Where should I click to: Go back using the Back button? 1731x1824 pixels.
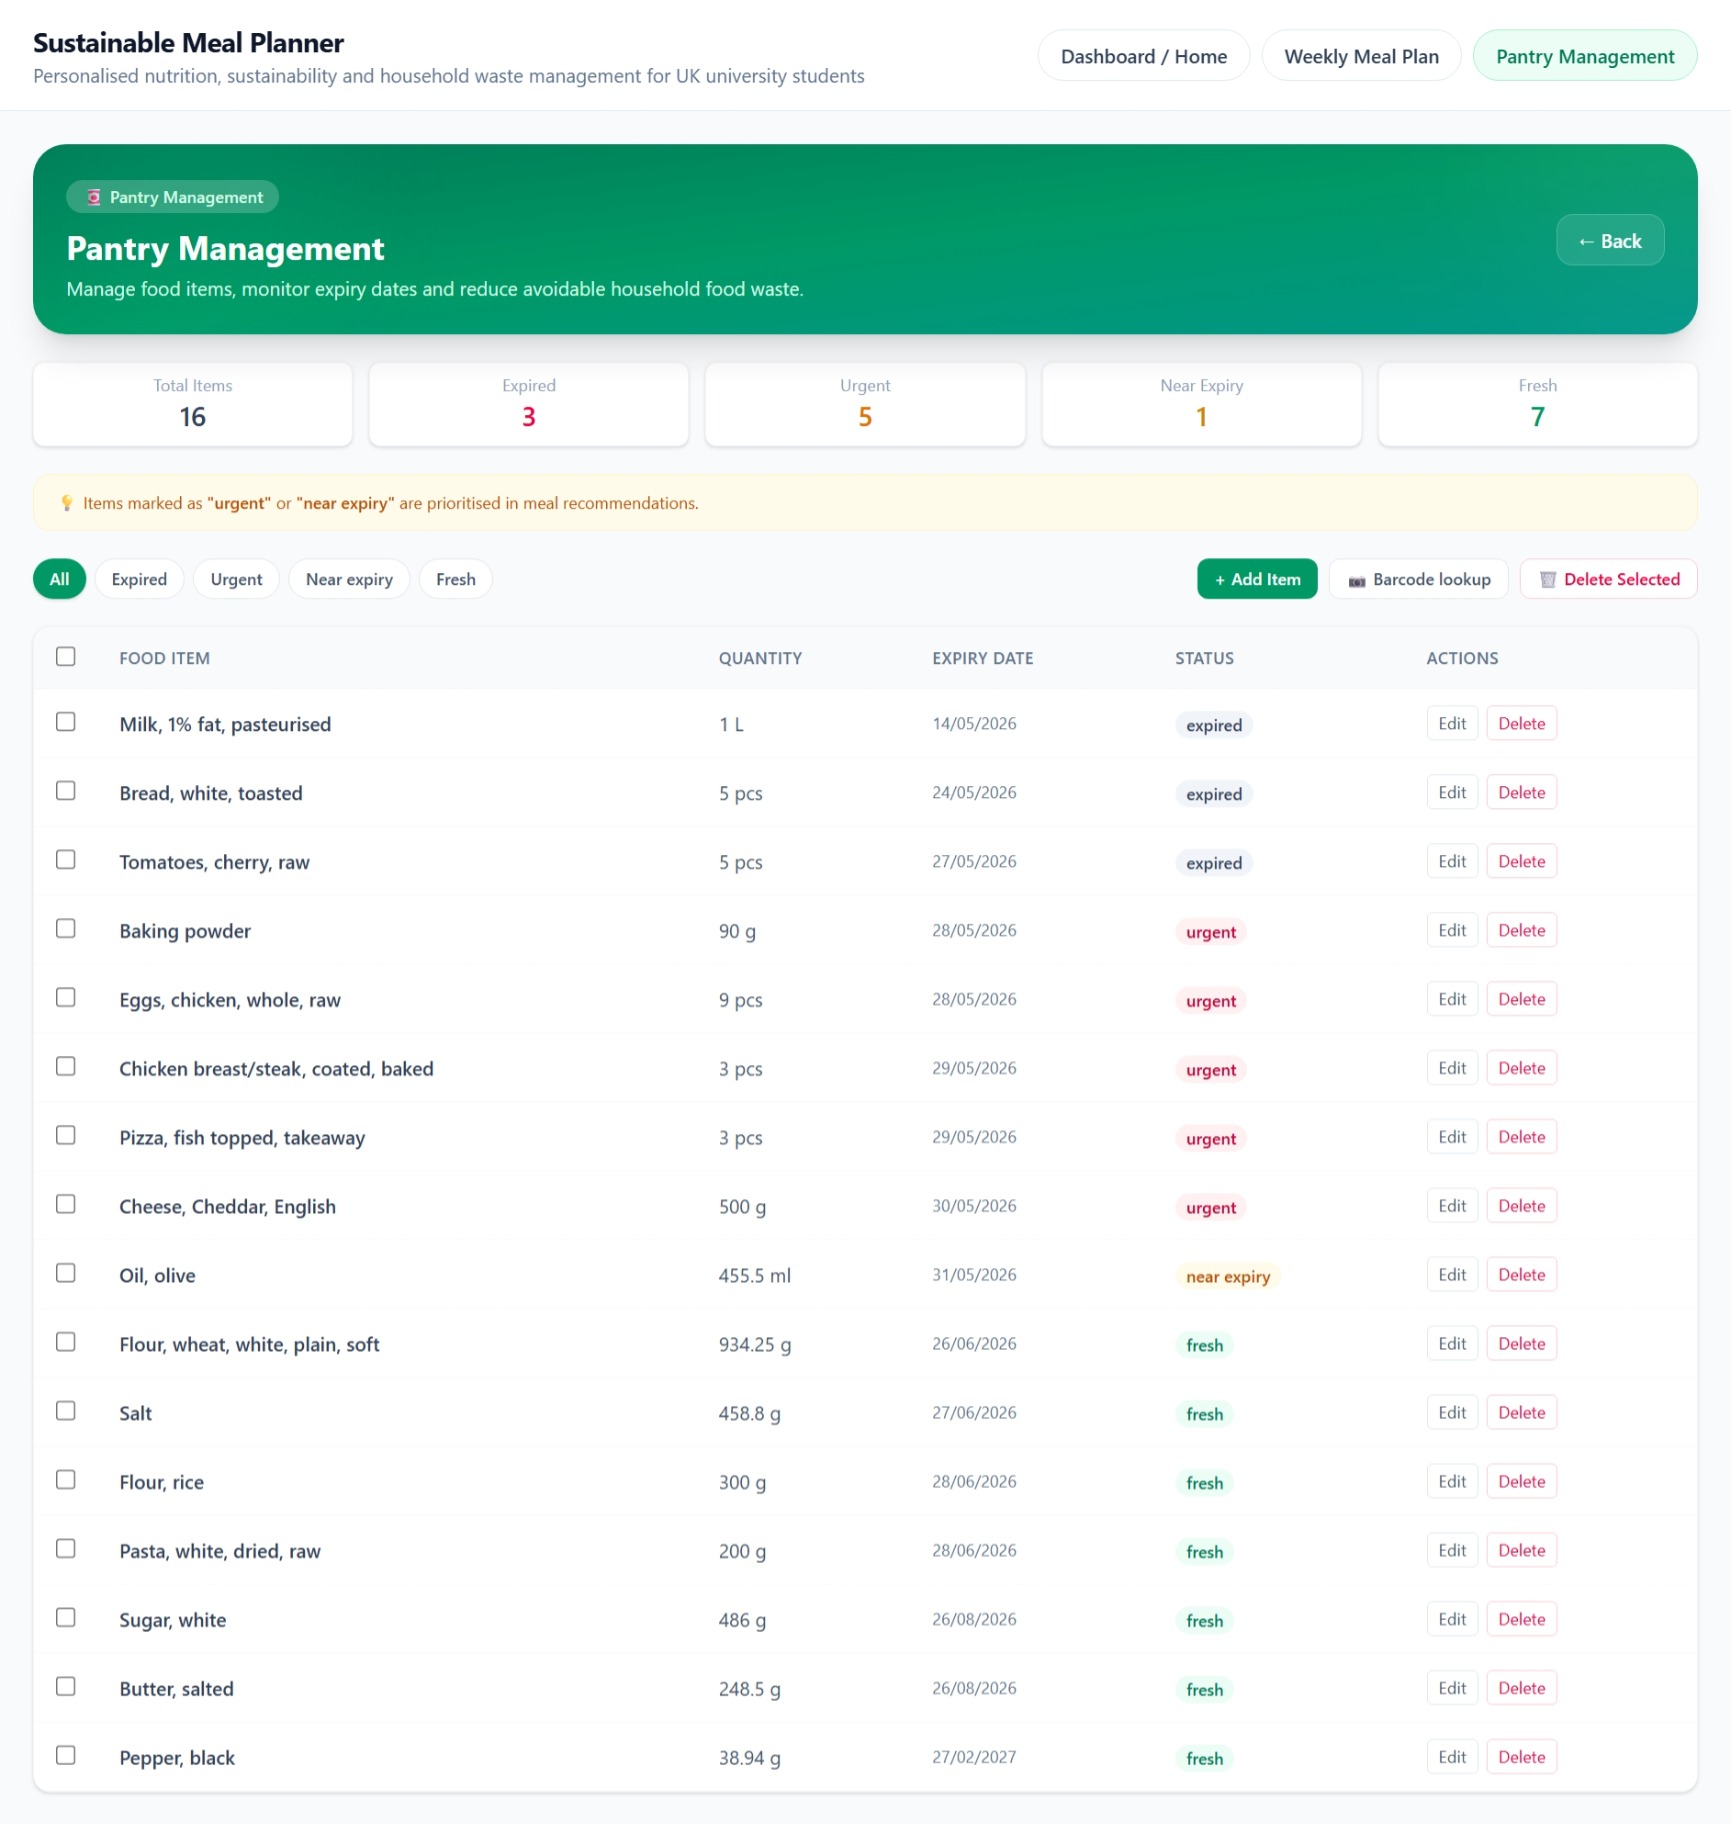point(1609,240)
